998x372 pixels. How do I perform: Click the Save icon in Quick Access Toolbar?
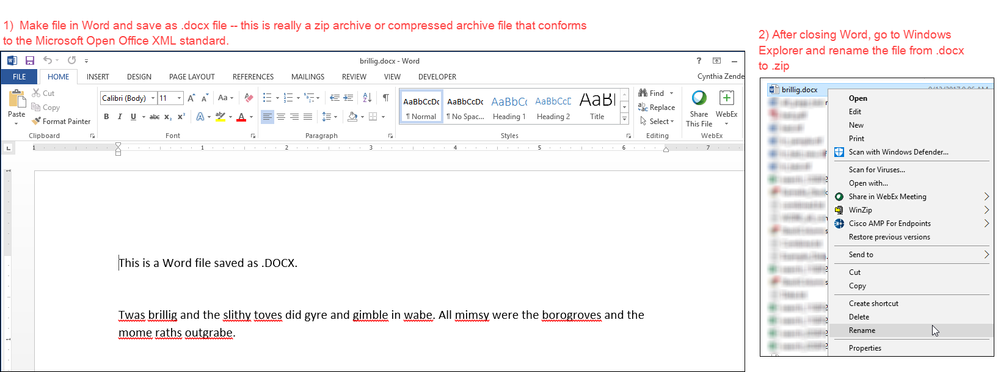click(x=29, y=61)
